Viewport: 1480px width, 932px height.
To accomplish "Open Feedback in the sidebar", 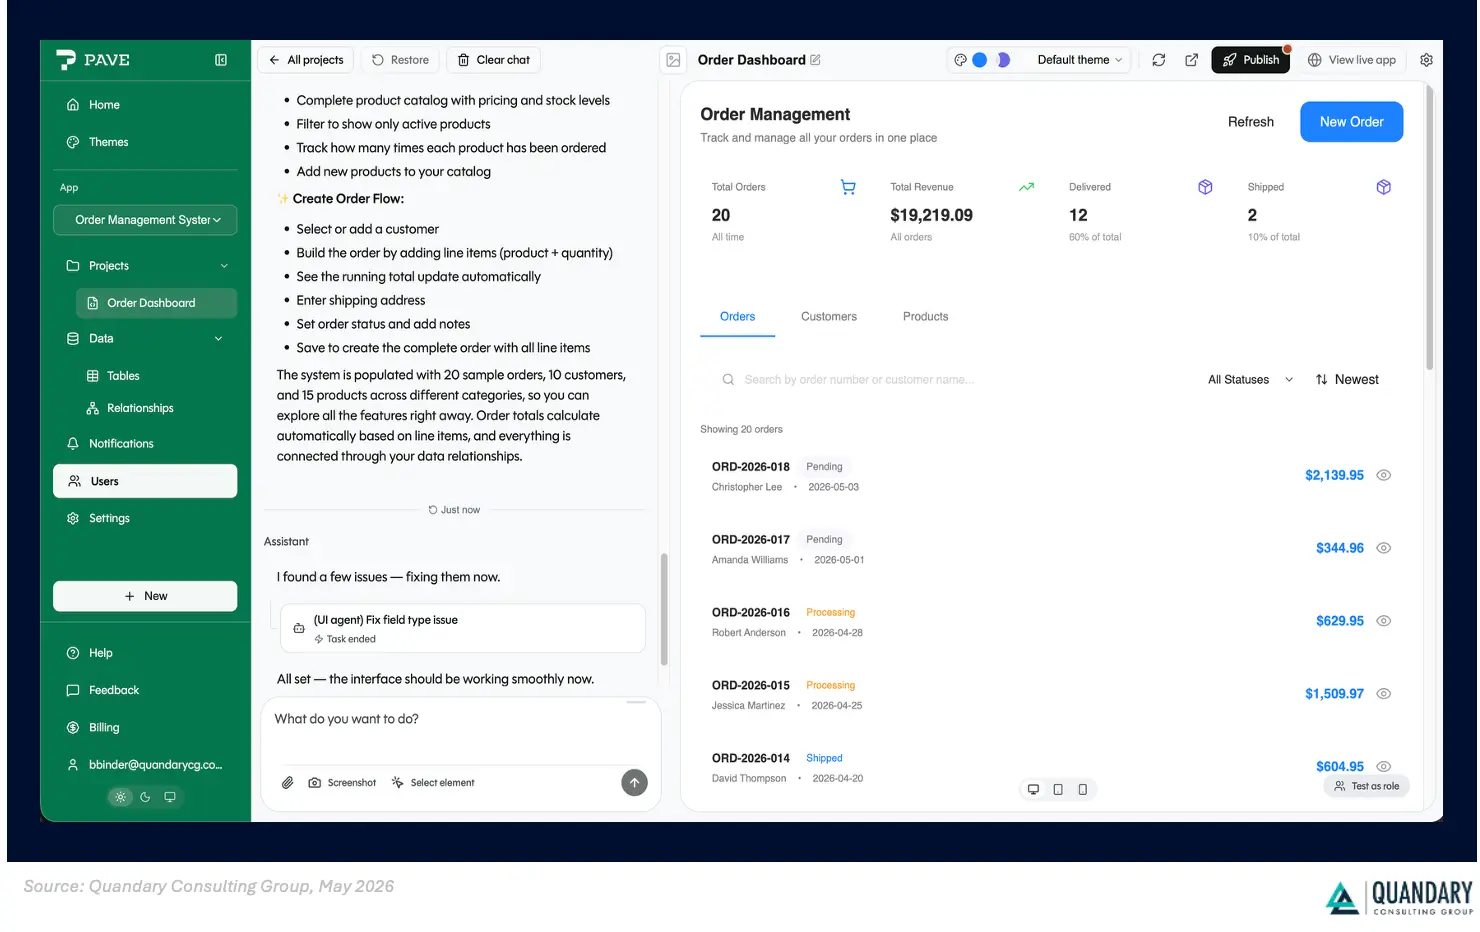I will tap(145, 690).
